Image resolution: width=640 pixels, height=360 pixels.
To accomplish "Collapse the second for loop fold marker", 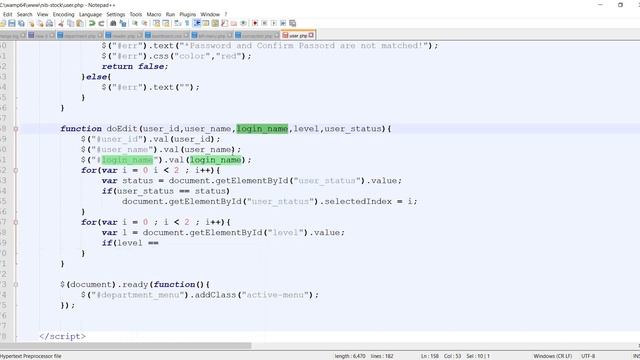I will coord(16,222).
